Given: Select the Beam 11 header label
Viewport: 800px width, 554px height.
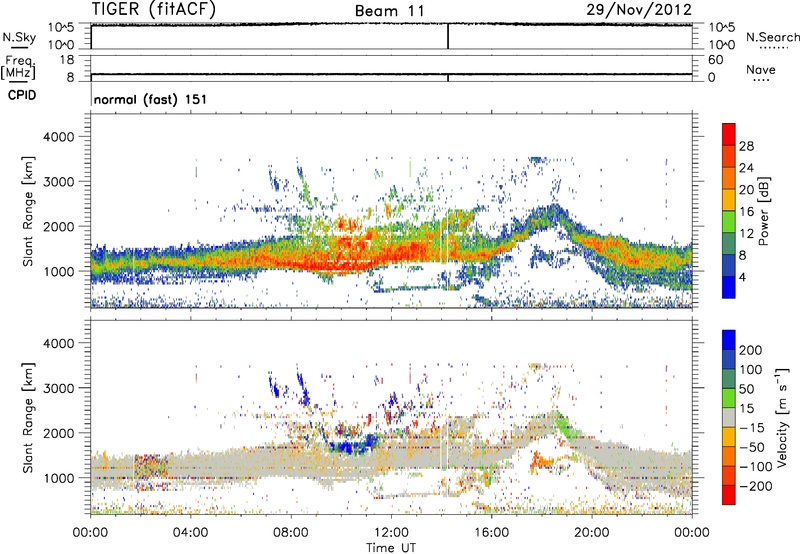Looking at the screenshot, I should point(390,11).
